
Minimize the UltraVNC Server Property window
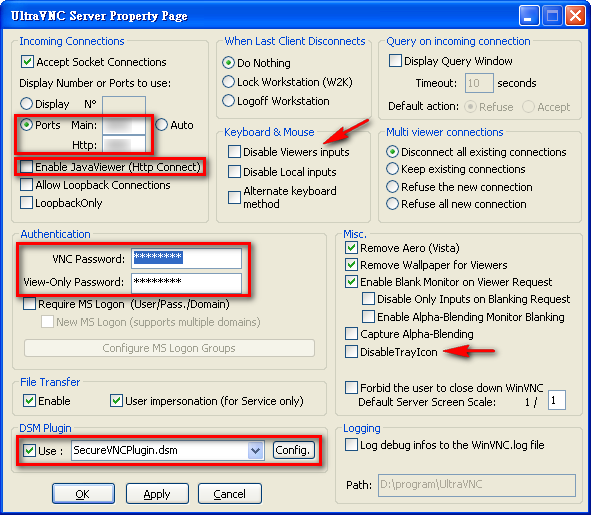tap(528, 16)
